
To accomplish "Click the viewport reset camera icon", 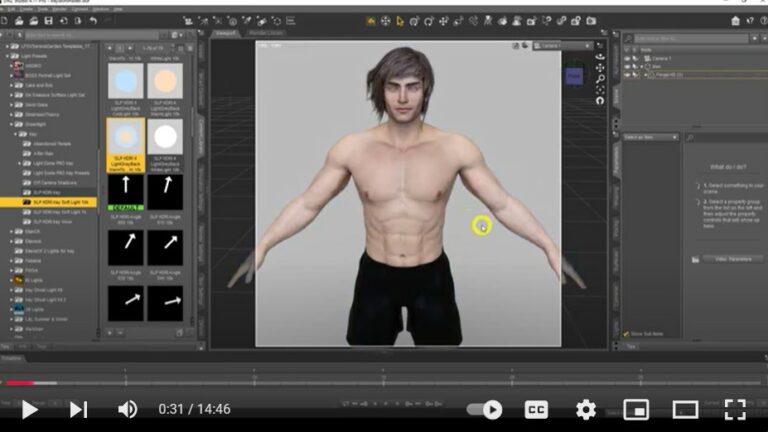I will (599, 100).
